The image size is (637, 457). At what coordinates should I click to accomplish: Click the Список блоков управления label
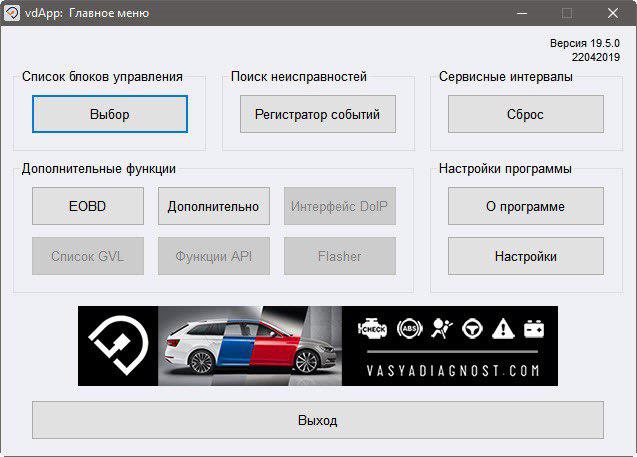(102, 76)
